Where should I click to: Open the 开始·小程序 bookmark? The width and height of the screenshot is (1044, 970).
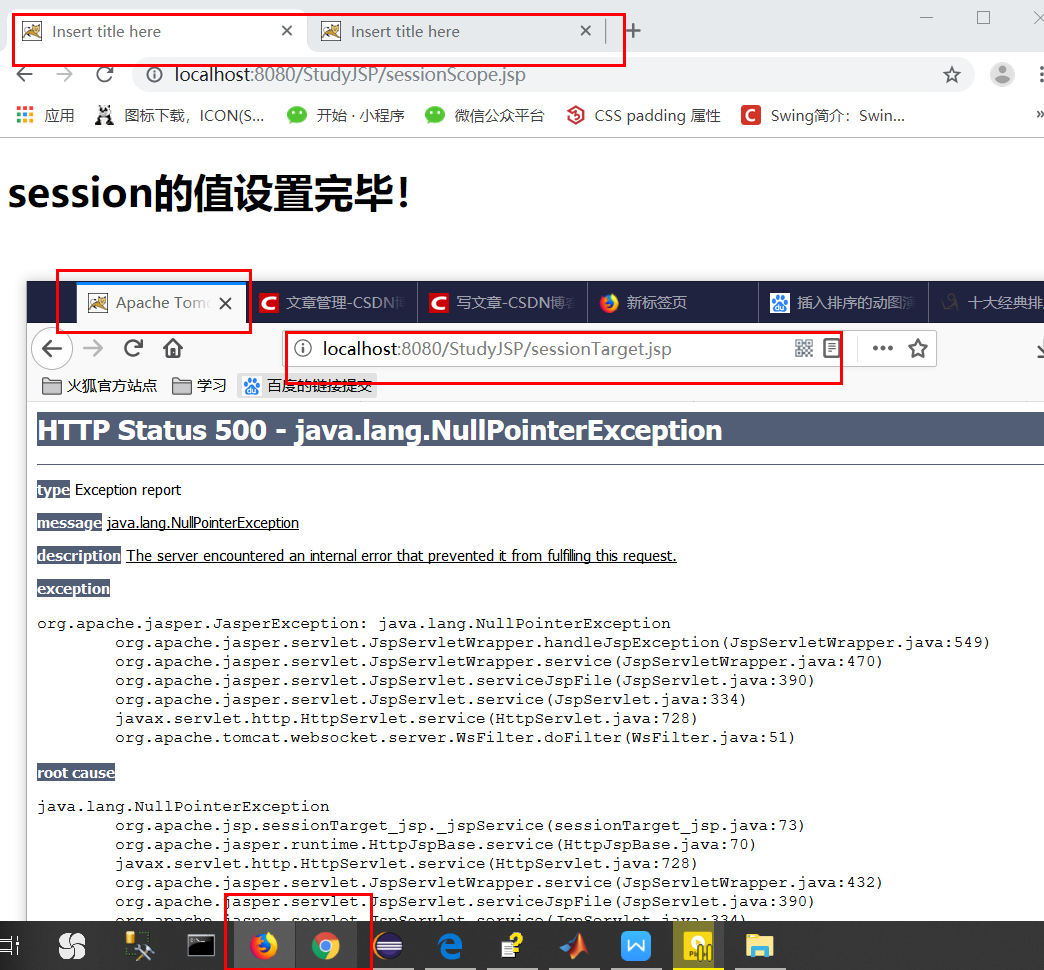[346, 115]
